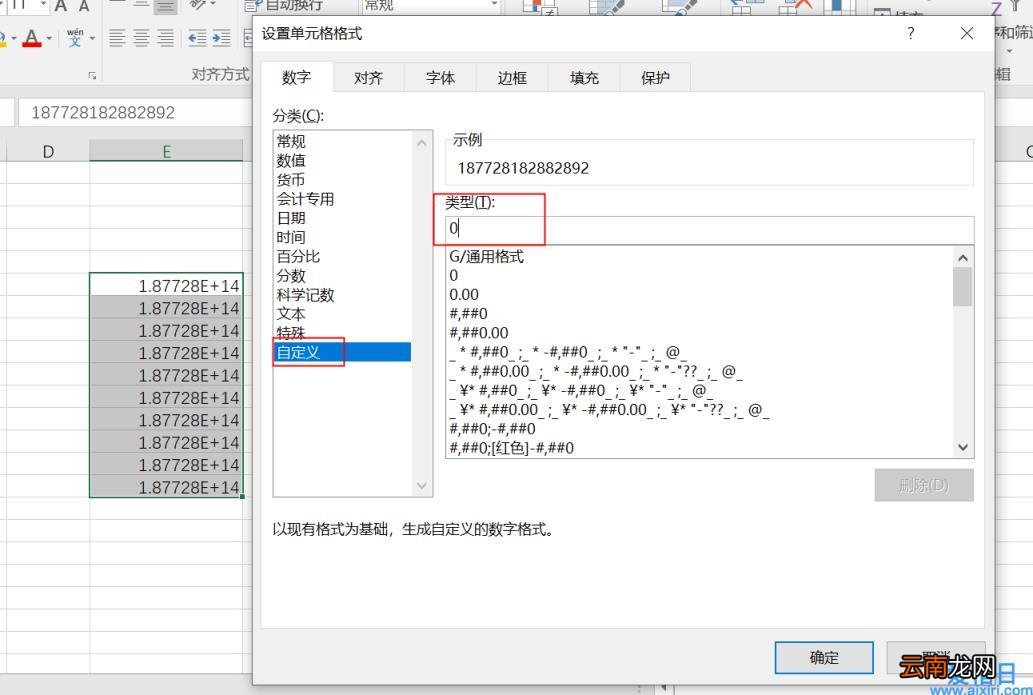This screenshot has width=1033, height=695.
Task: Select 时间 in the category list
Action: pos(291,236)
